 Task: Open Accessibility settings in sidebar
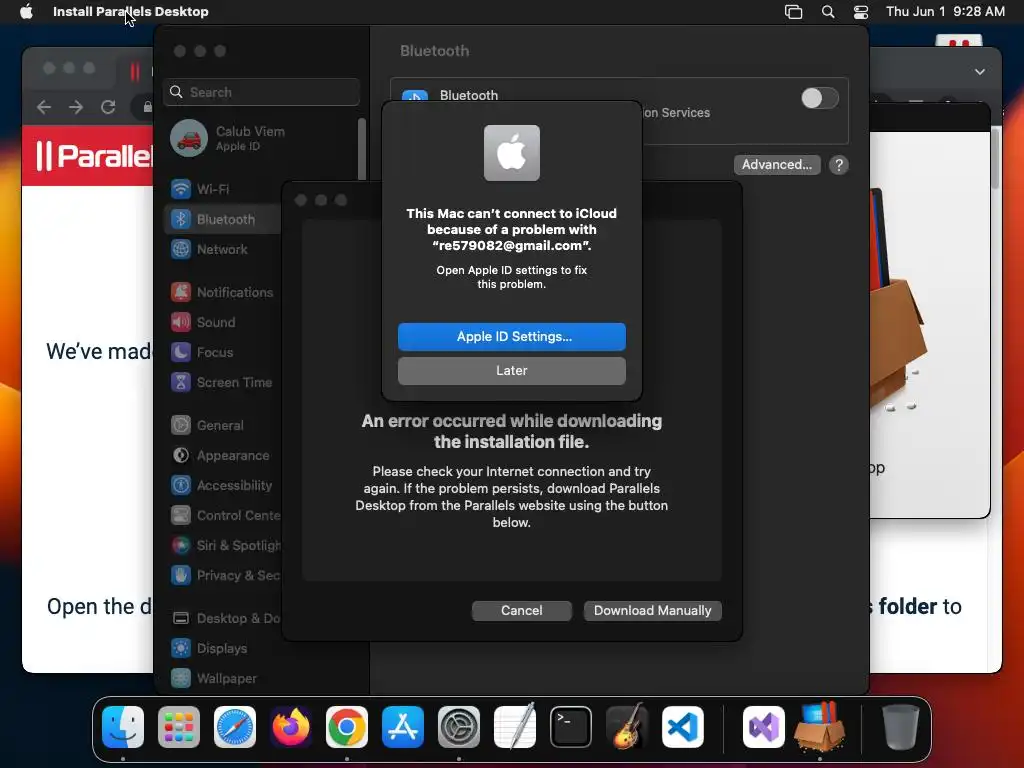(x=222, y=486)
